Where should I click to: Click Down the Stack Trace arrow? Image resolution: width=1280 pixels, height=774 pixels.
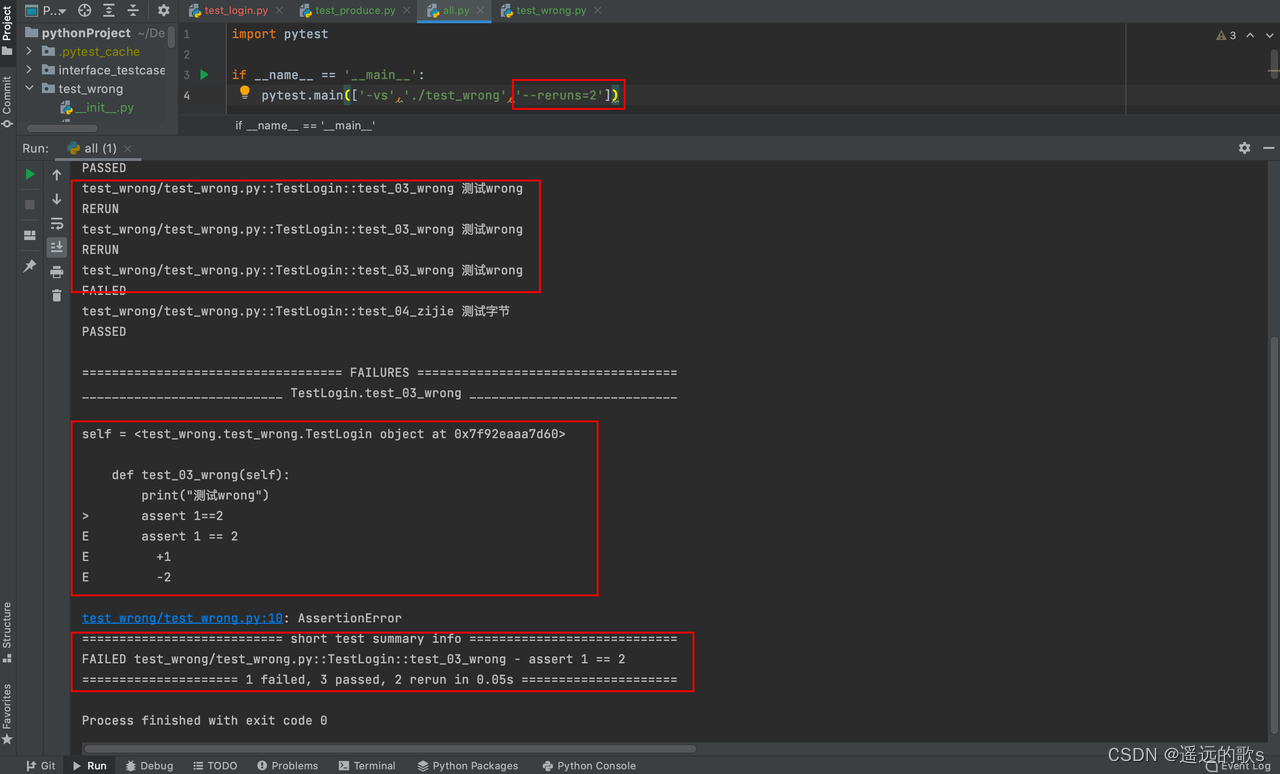click(57, 199)
